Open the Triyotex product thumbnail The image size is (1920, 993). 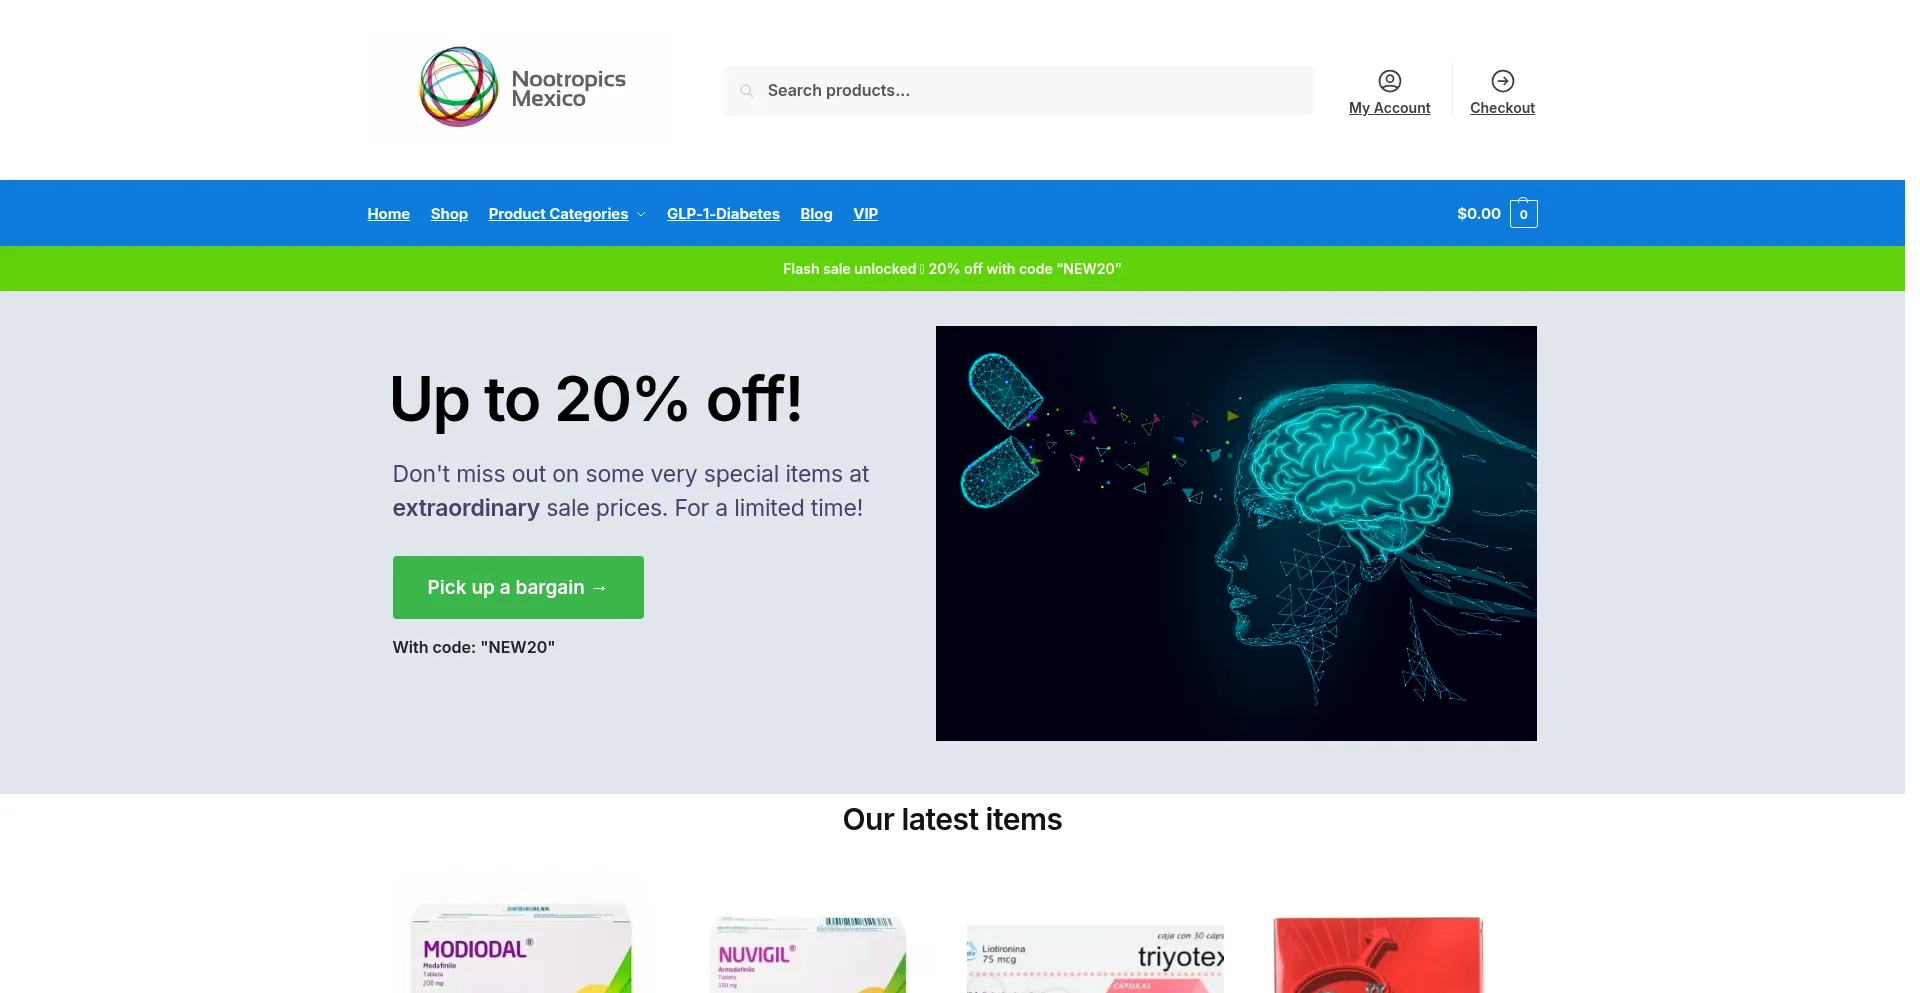pyautogui.click(x=1095, y=957)
